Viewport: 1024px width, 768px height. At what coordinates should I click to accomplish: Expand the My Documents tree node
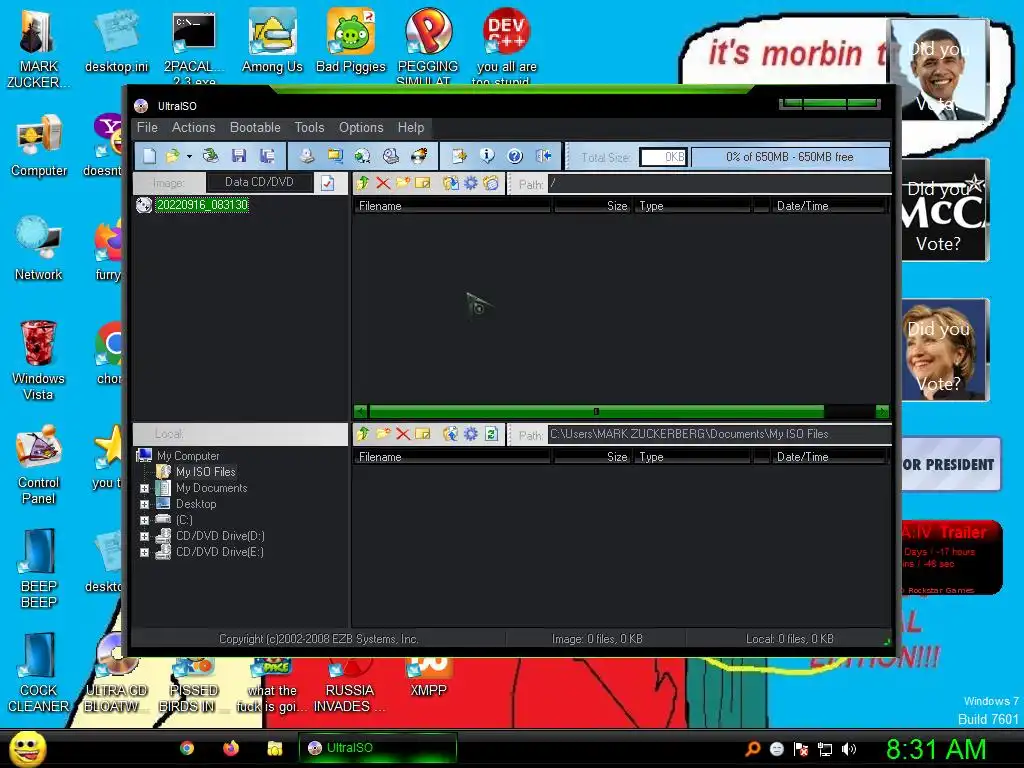tap(144, 488)
